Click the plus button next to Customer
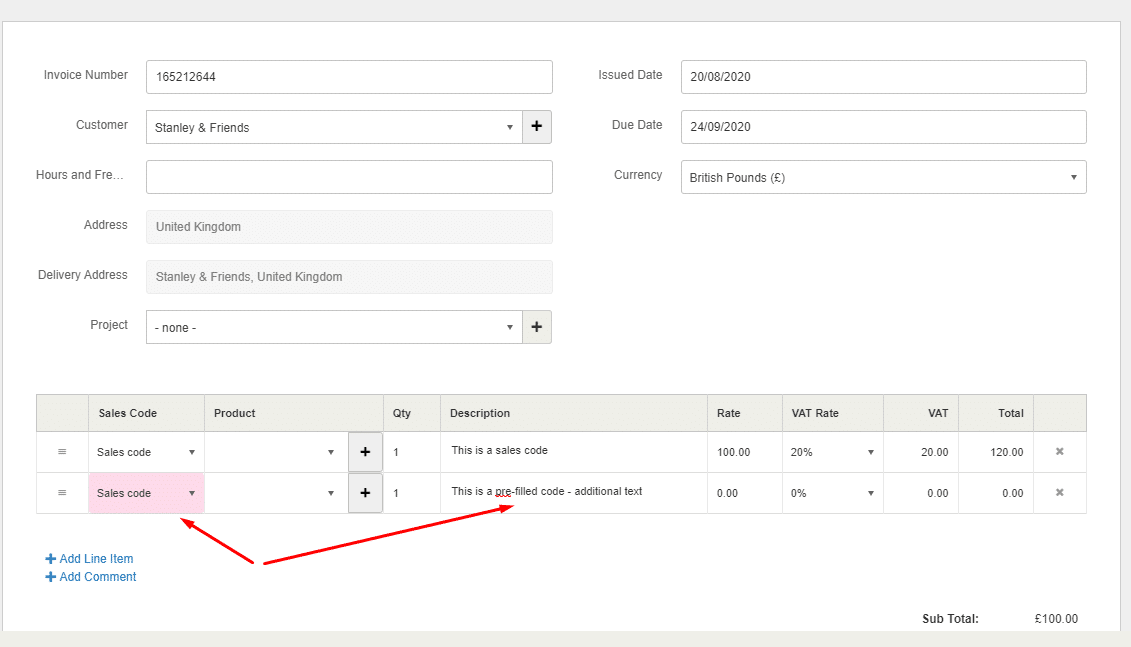 [537, 127]
